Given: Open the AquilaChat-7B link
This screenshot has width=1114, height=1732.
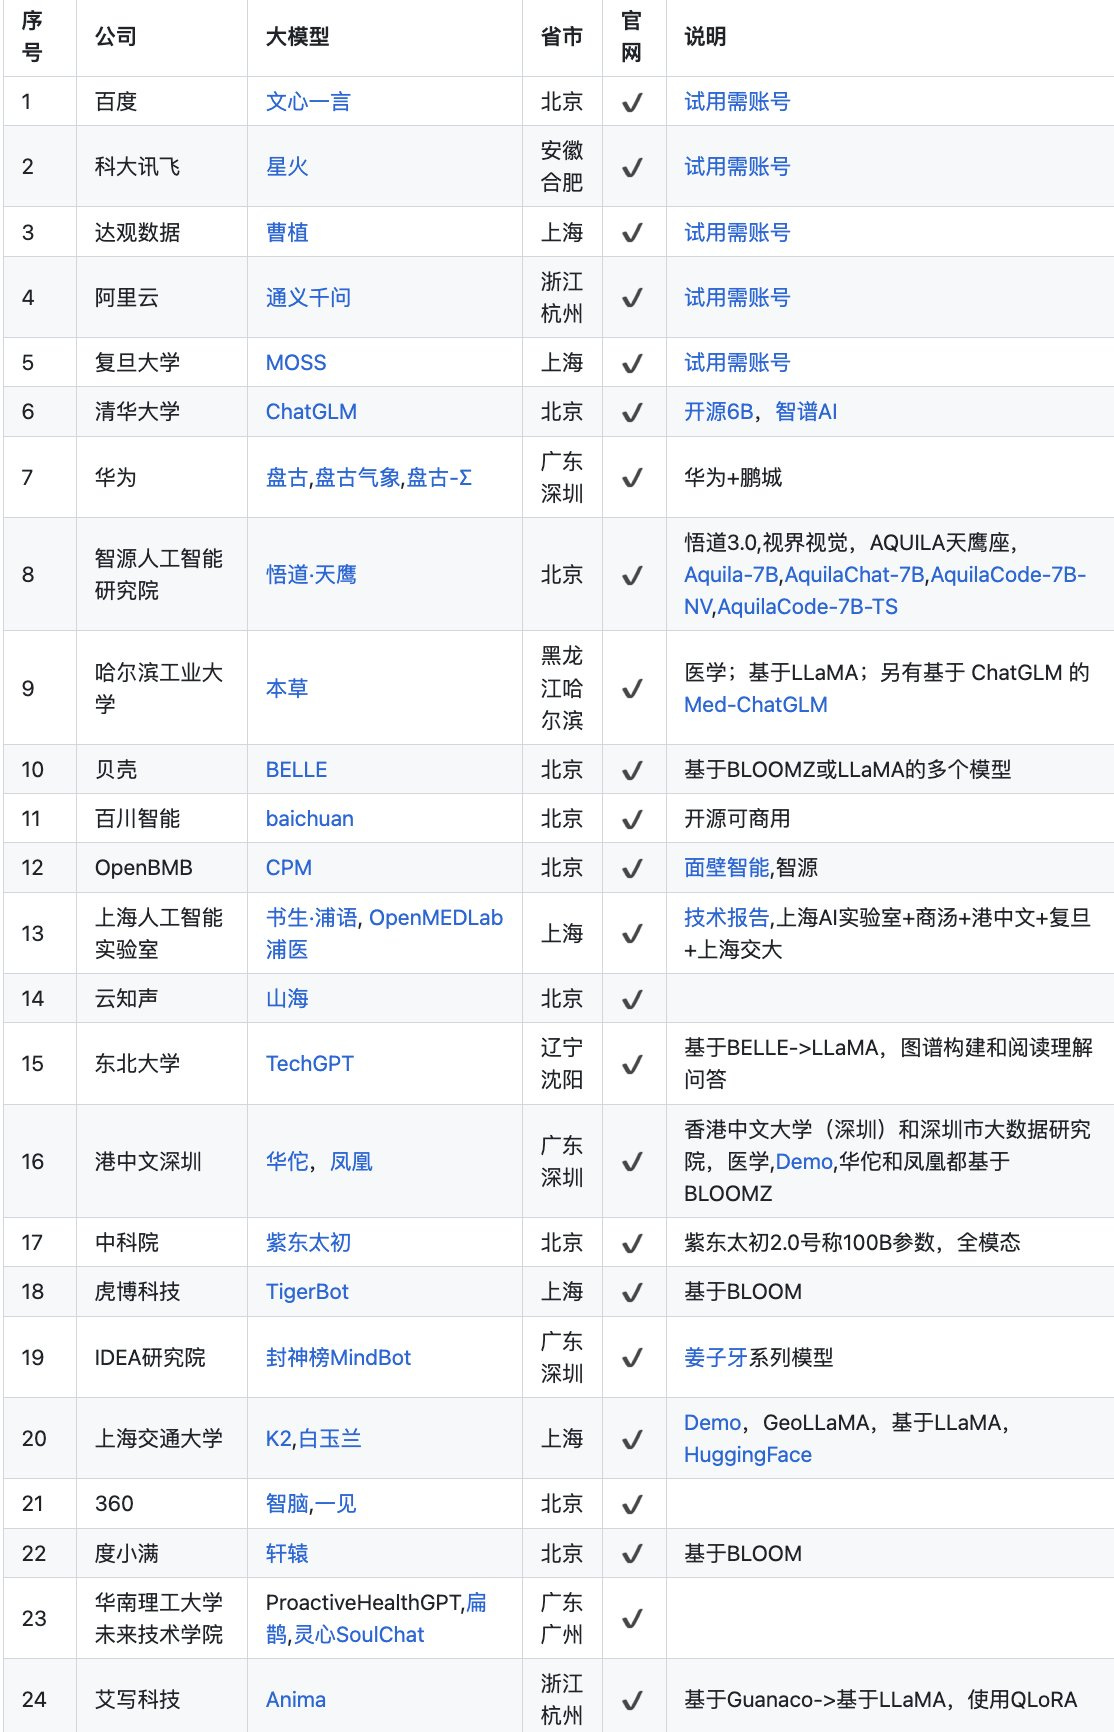Looking at the screenshot, I should pyautogui.click(x=855, y=575).
